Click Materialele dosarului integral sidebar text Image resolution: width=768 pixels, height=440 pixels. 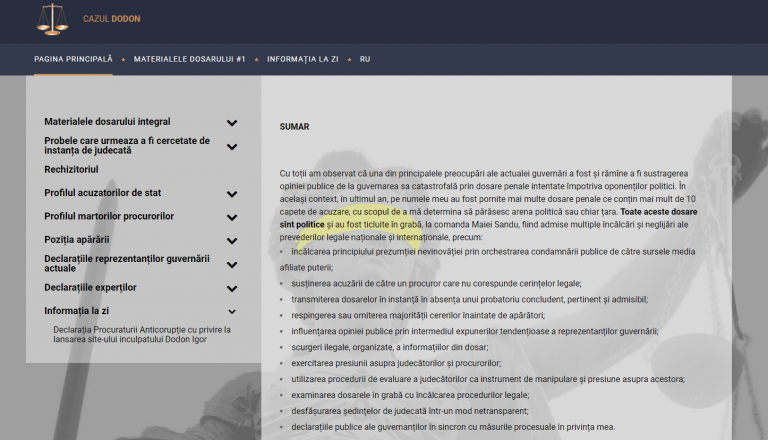click(x=107, y=122)
